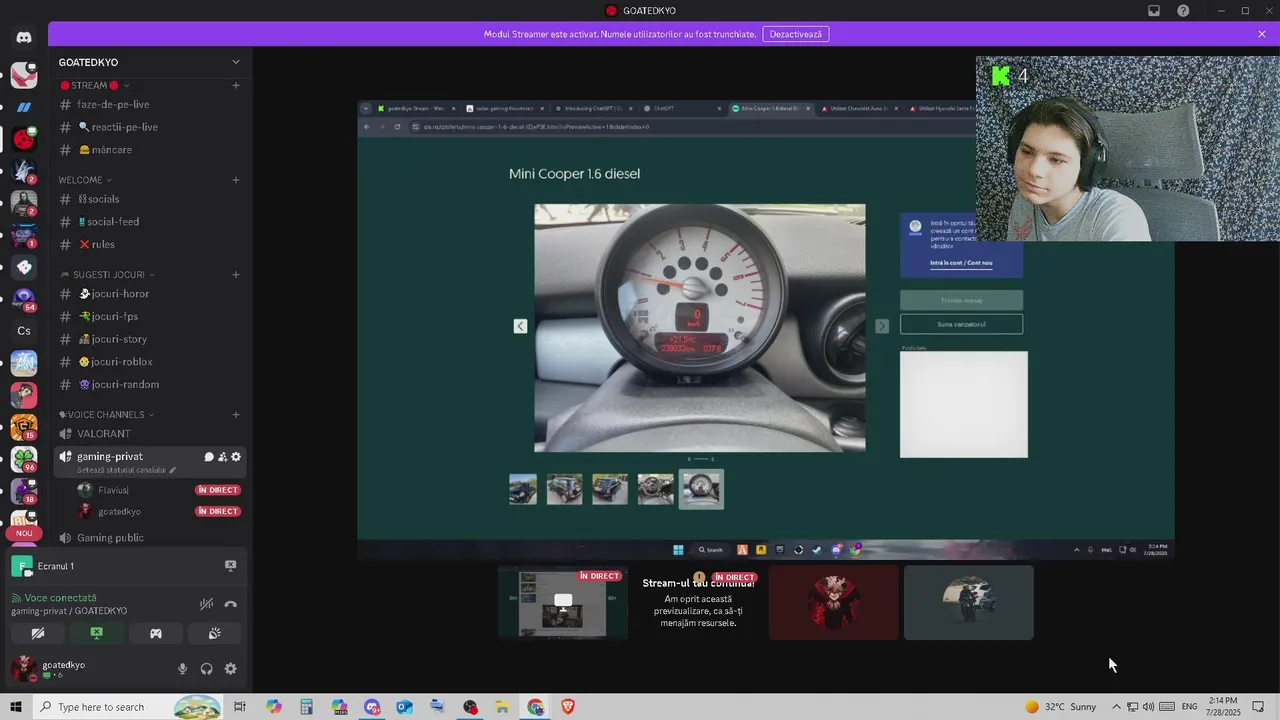Image resolution: width=1280 pixels, height=720 pixels.
Task: Add channel to VOICE CHANNELS category
Action: tap(236, 414)
